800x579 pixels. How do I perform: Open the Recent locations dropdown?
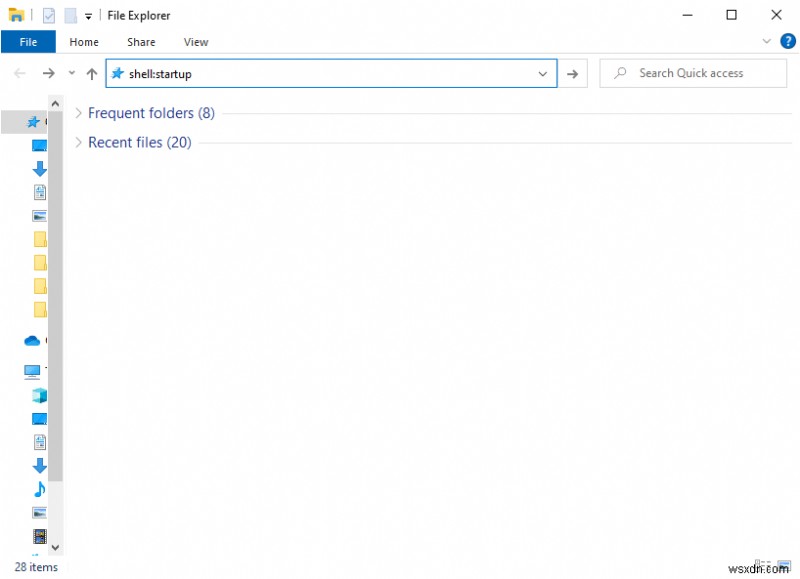(72, 73)
